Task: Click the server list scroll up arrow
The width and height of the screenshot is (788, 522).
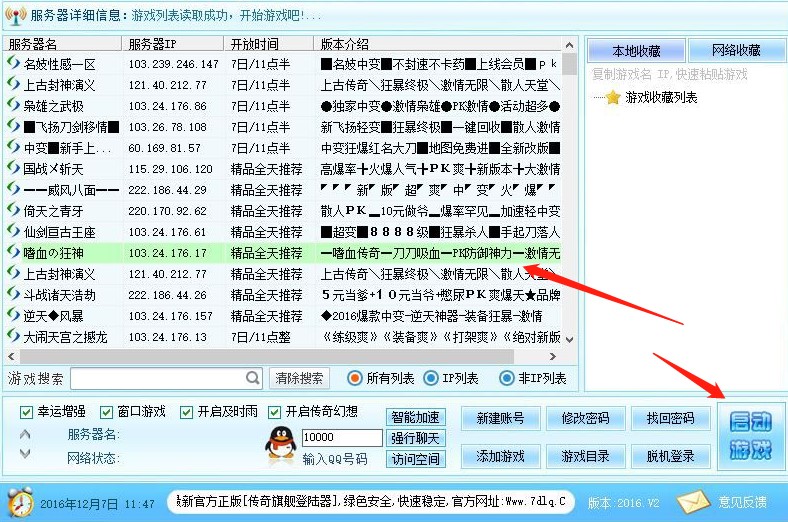Action: click(x=569, y=45)
